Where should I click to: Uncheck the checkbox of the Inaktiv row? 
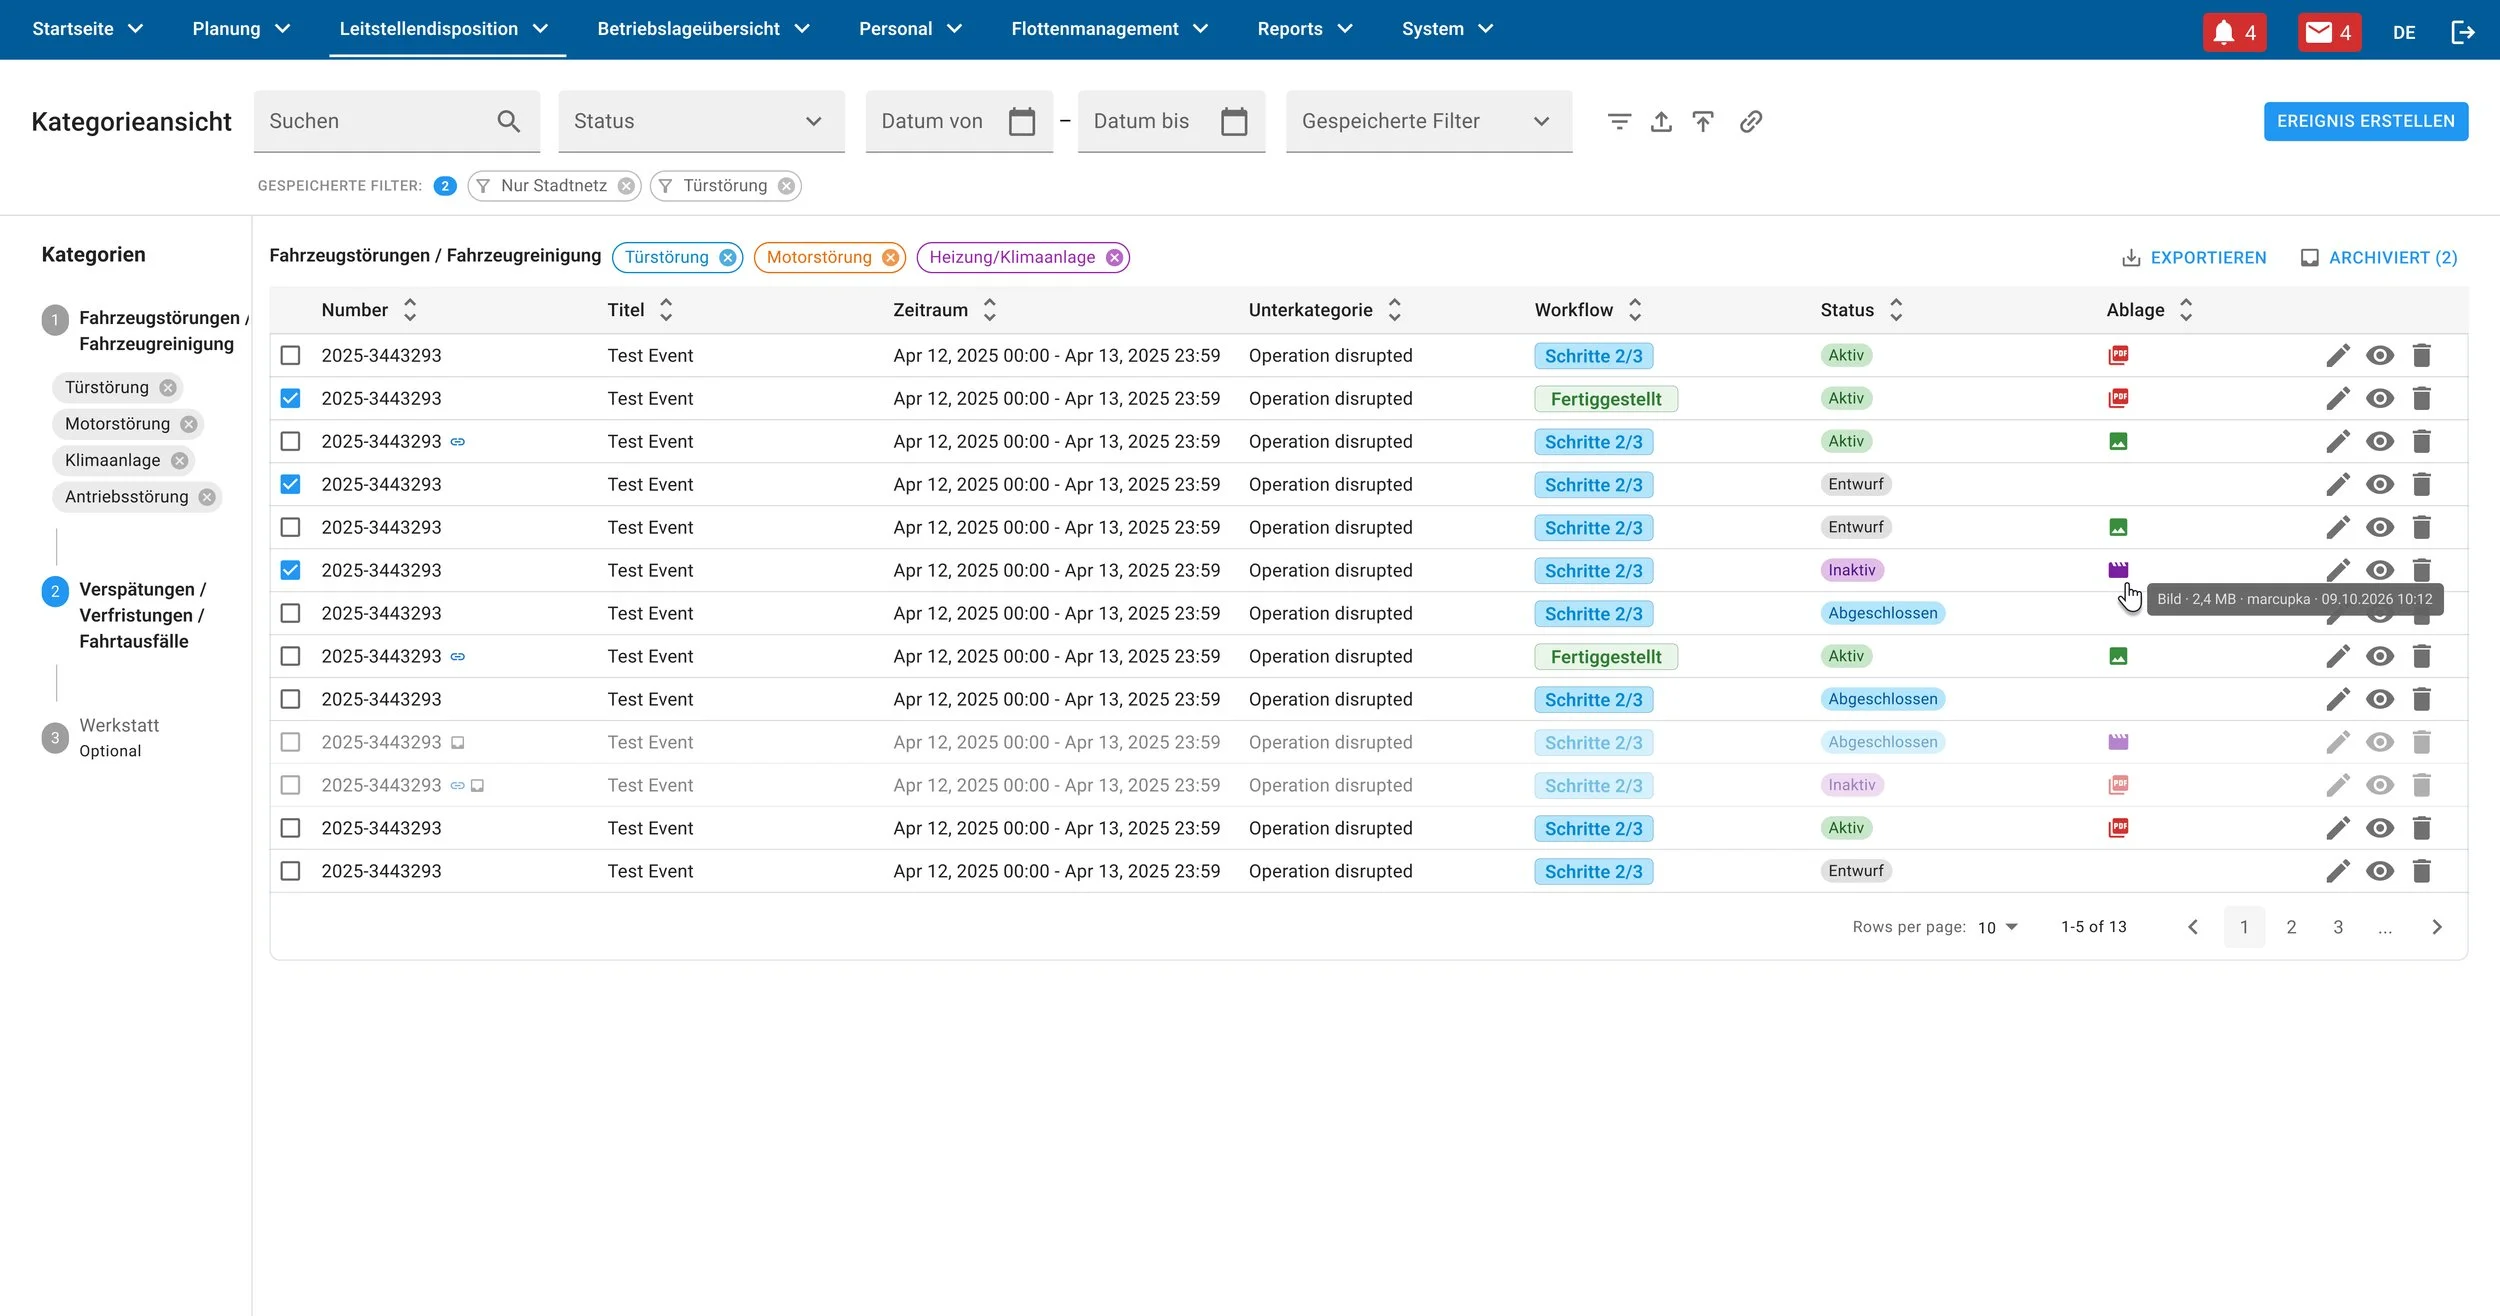pyautogui.click(x=290, y=570)
